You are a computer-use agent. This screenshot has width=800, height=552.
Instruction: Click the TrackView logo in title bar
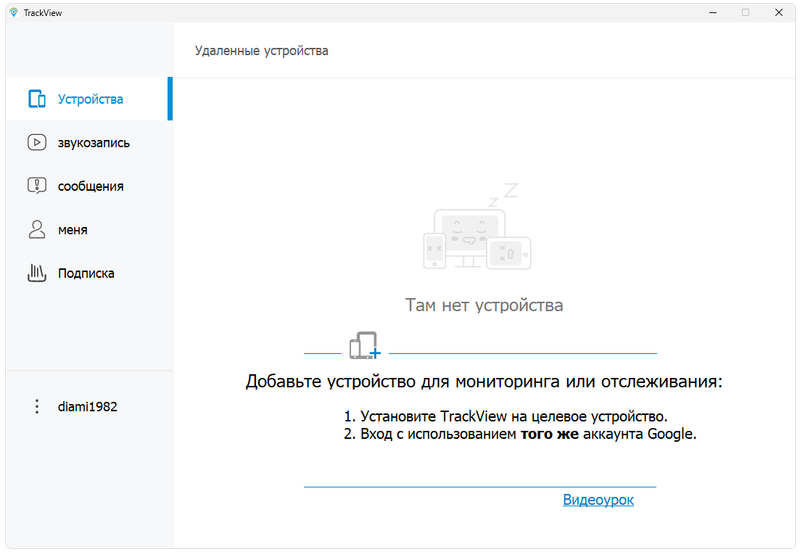14,12
